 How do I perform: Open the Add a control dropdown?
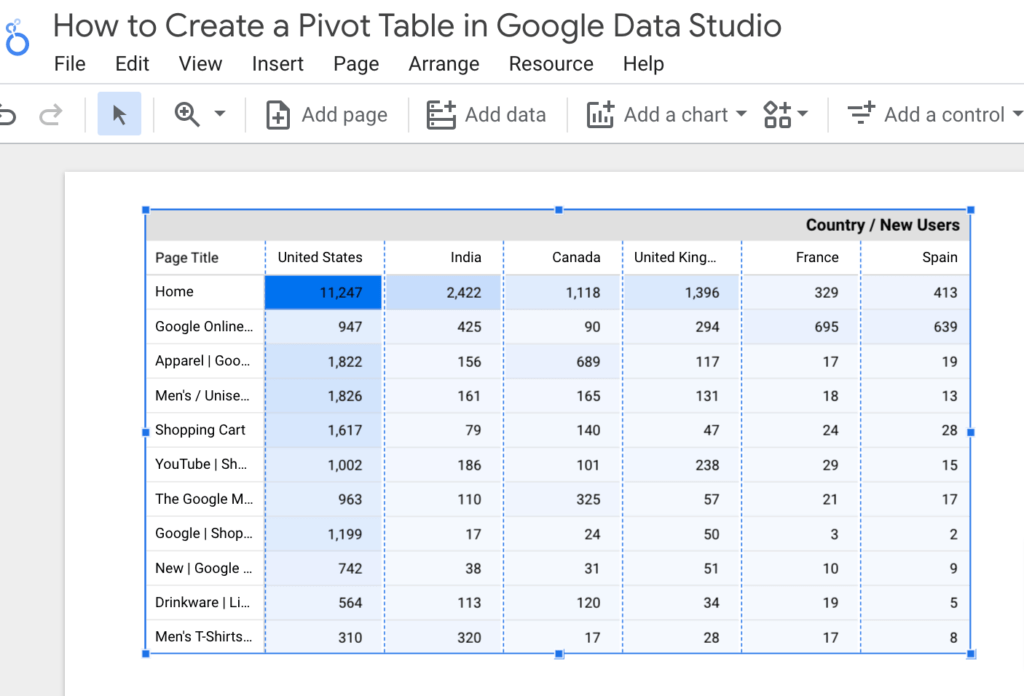1018,114
